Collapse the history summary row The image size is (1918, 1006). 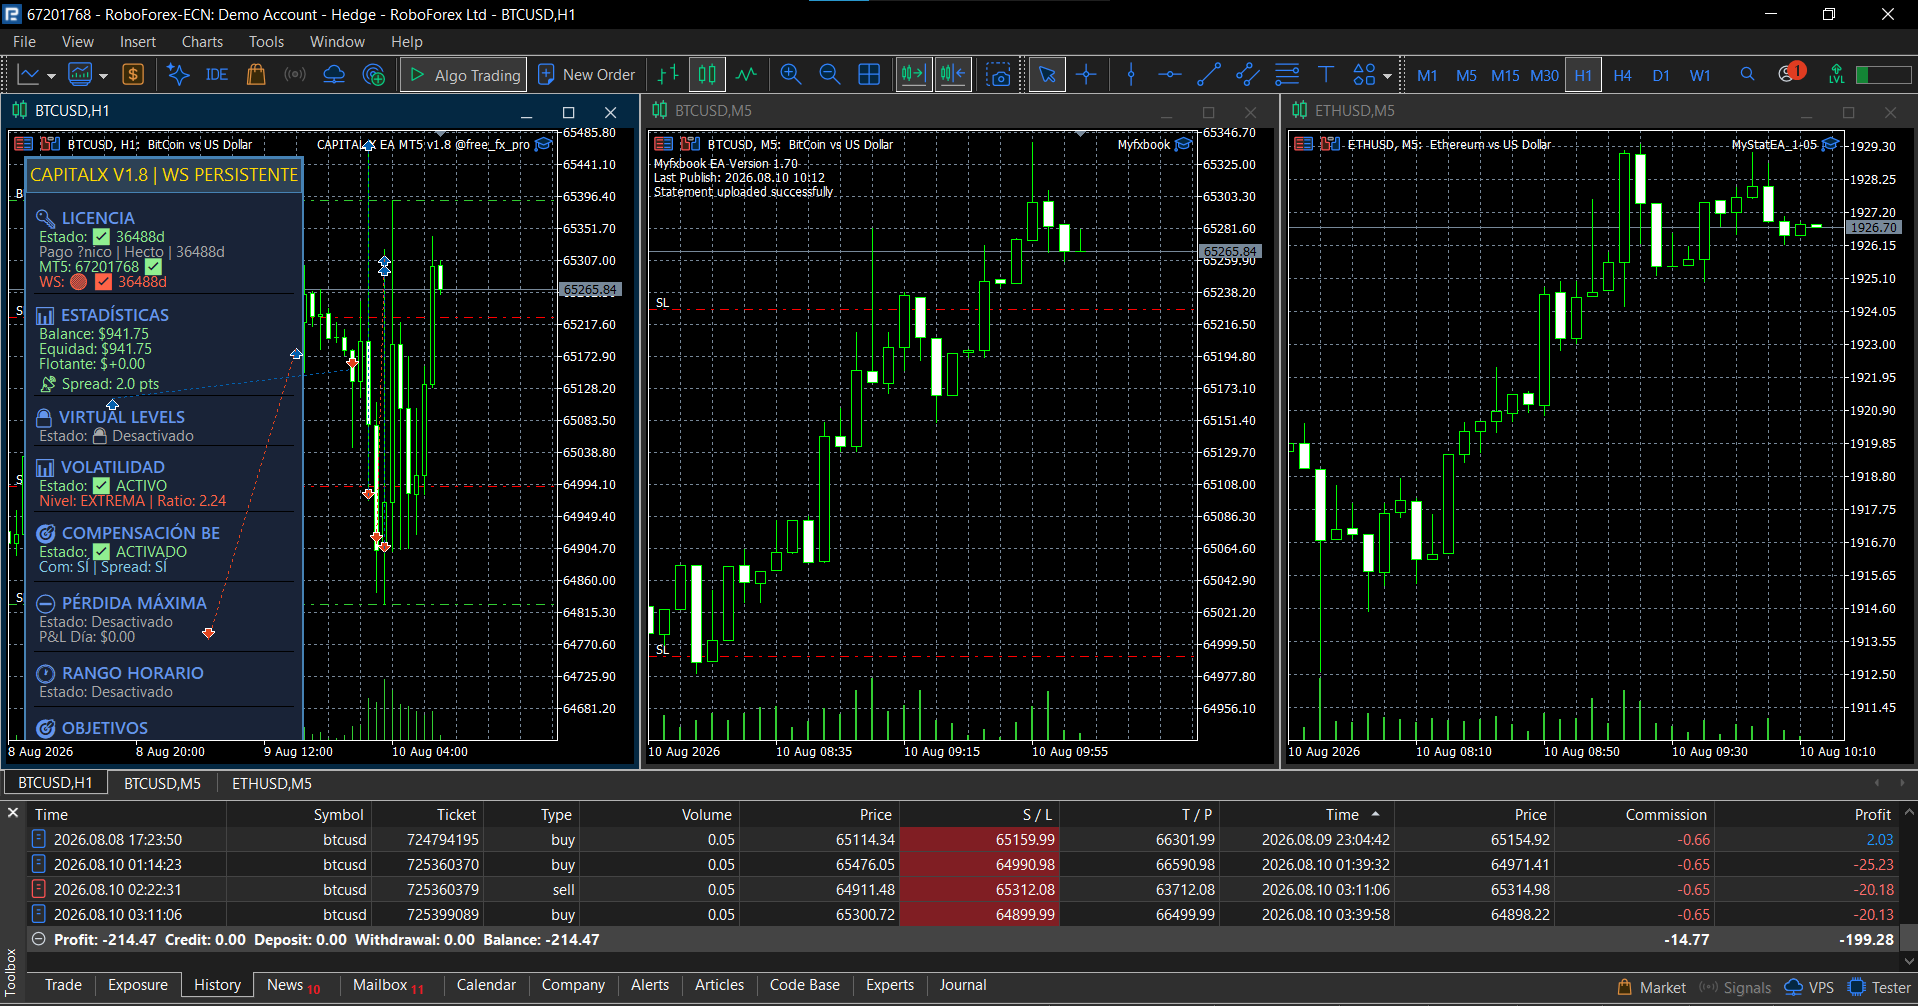point(39,940)
